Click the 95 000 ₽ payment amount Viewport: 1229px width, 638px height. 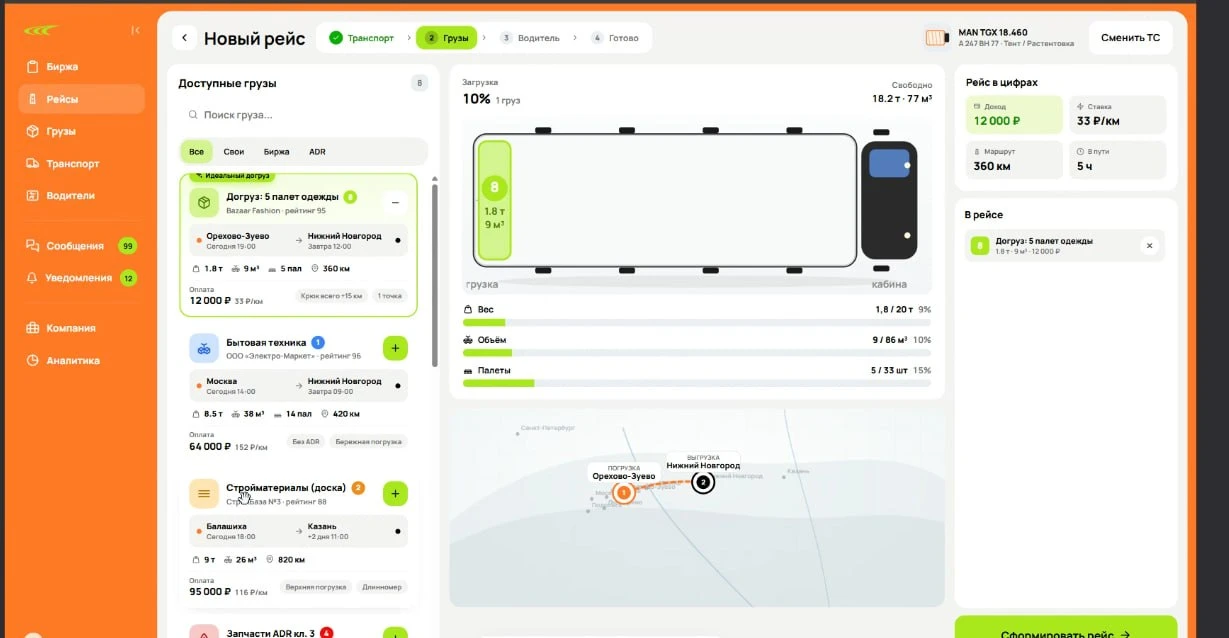(210, 592)
